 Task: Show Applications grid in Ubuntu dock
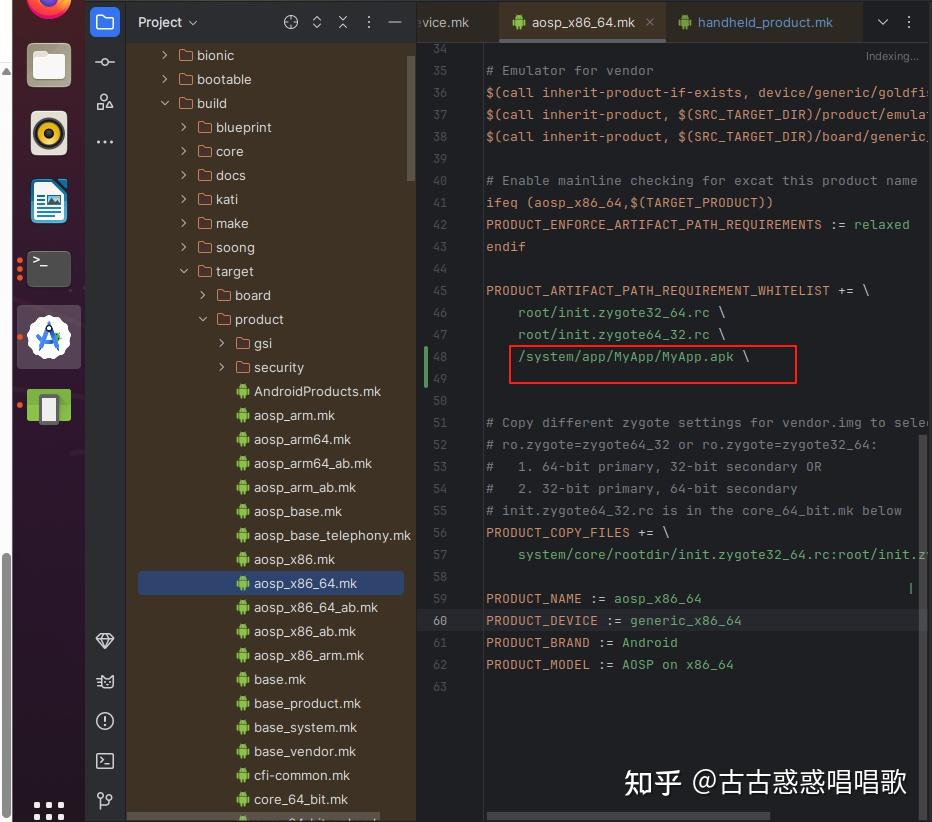[x=49, y=810]
